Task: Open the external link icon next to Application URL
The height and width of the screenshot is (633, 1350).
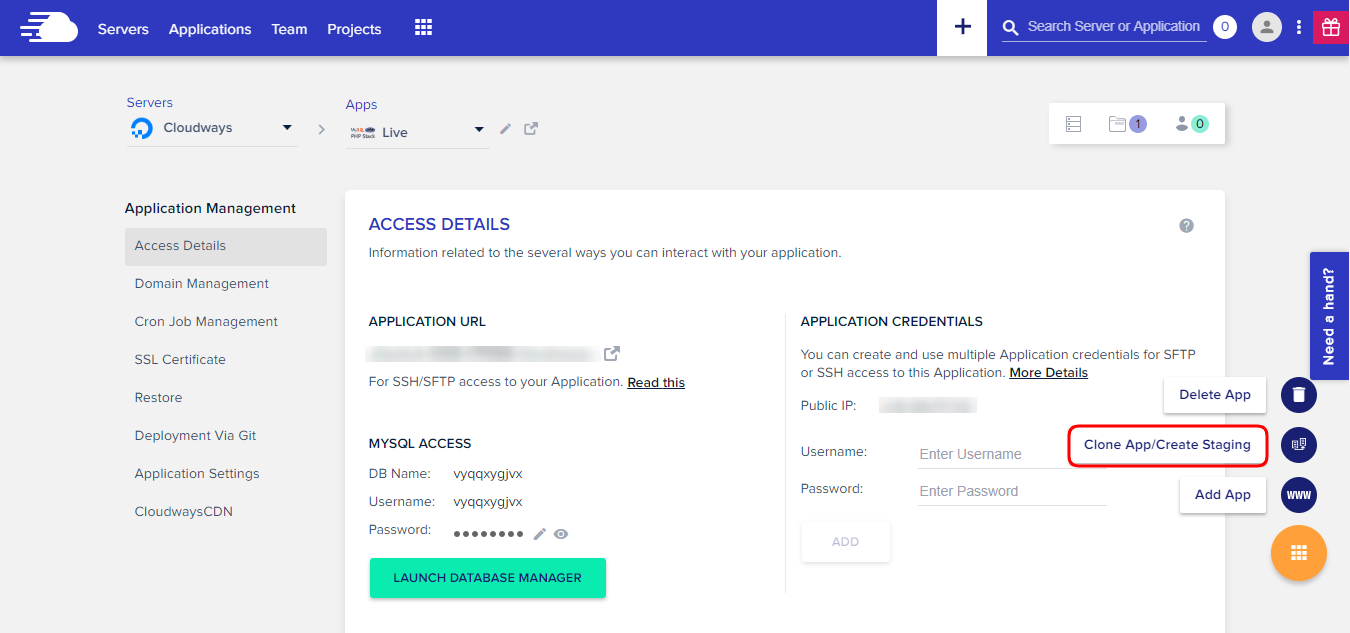Action: [x=612, y=353]
